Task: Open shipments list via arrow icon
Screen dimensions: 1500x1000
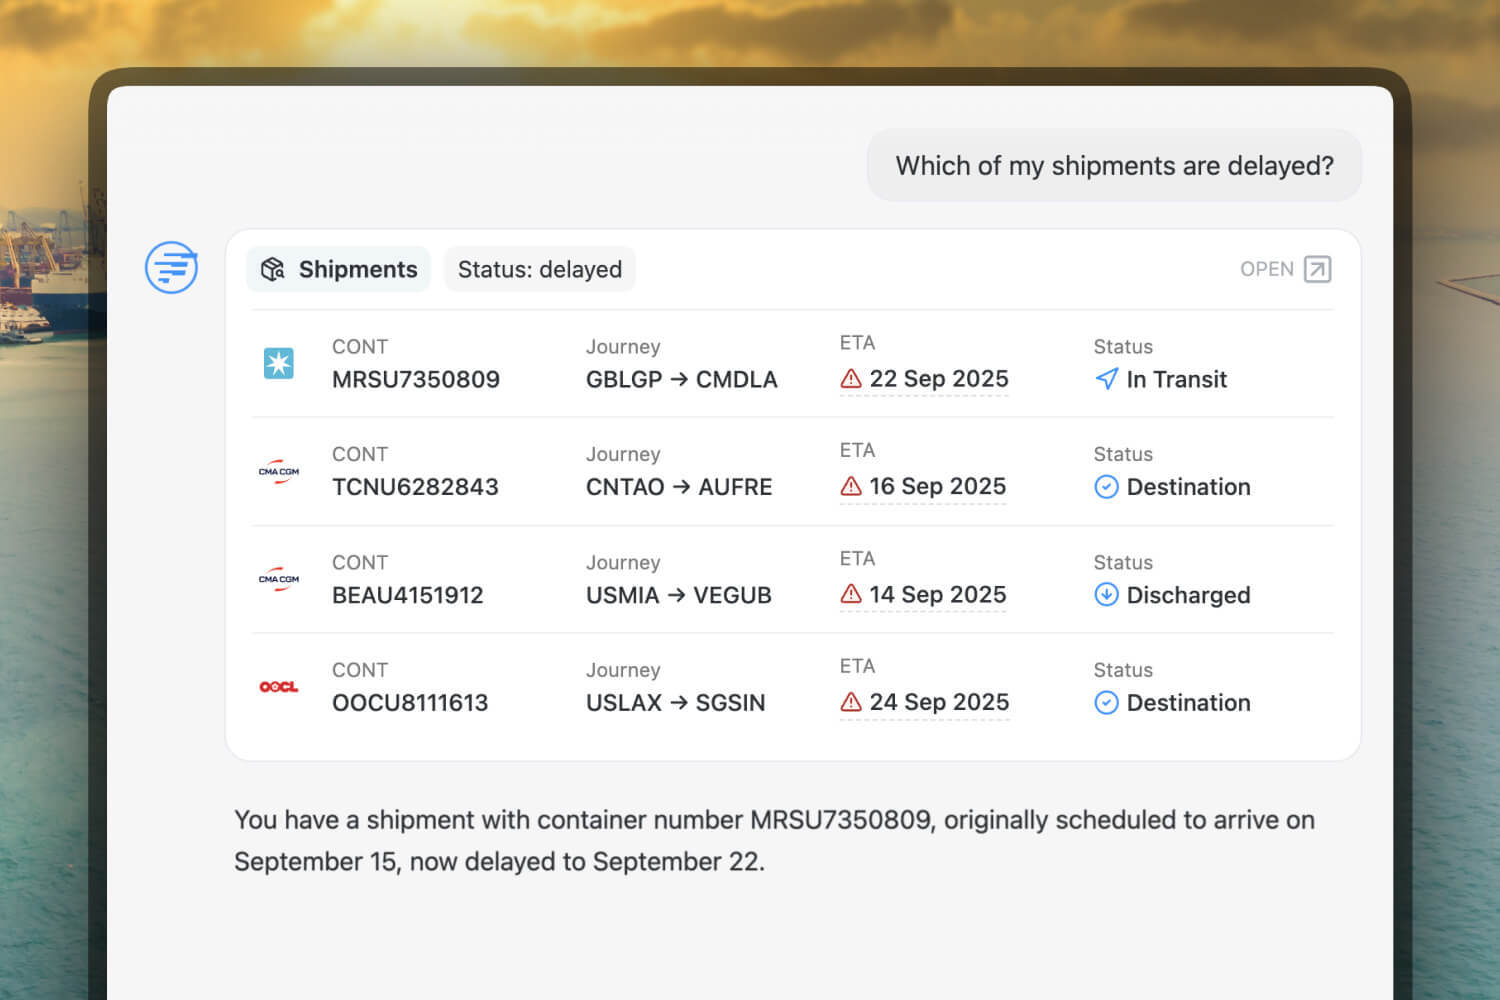Action: point(1318,269)
